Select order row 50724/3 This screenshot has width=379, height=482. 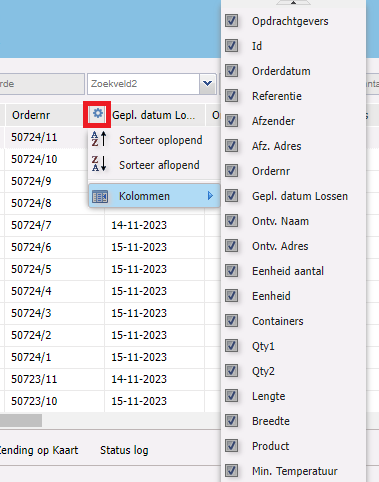pyautogui.click(x=31, y=313)
